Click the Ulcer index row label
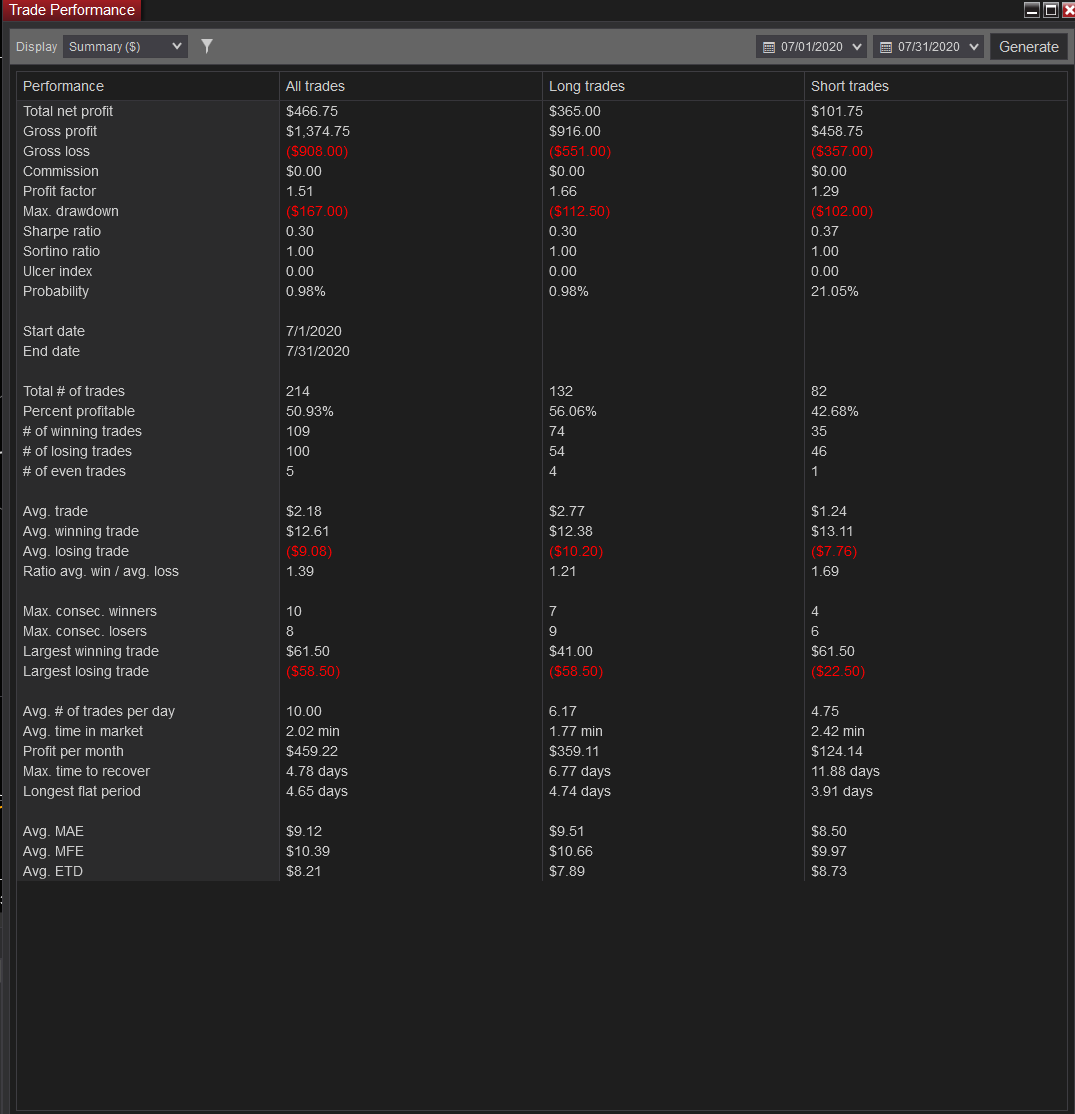Image resolution: width=1075 pixels, height=1114 pixels. point(58,271)
